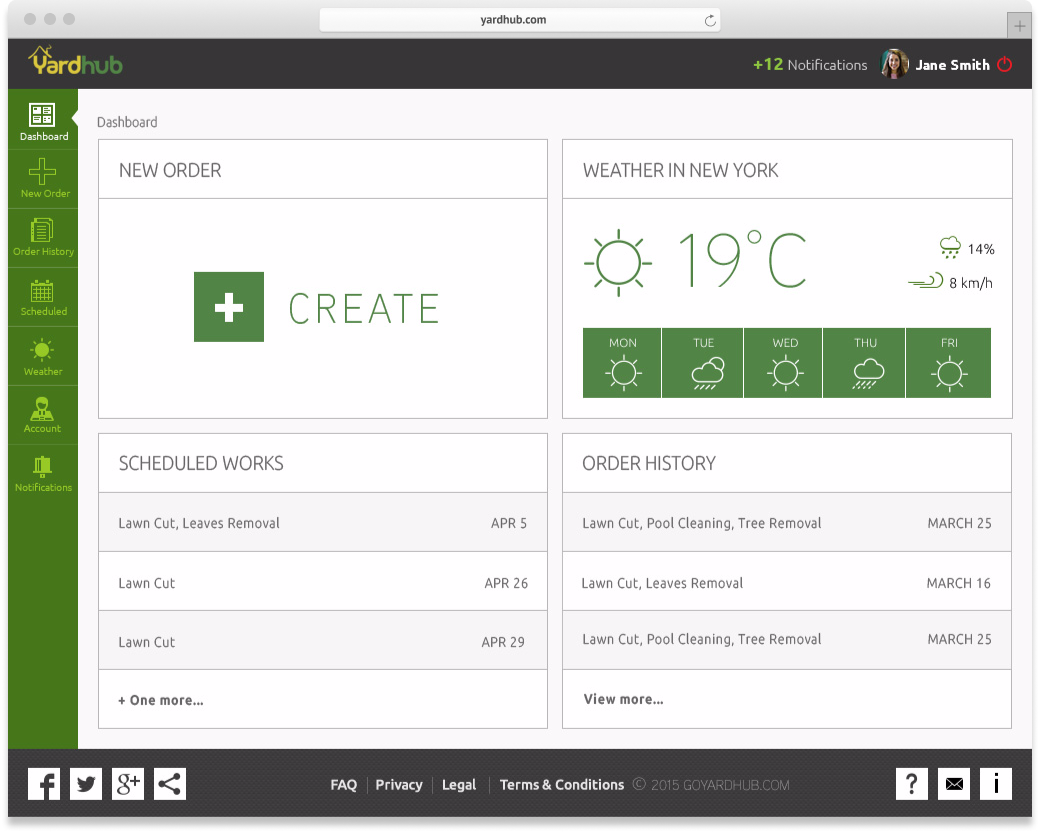The height and width of the screenshot is (833, 1040).
Task: Click the large sun weather icon
Action: coord(618,263)
